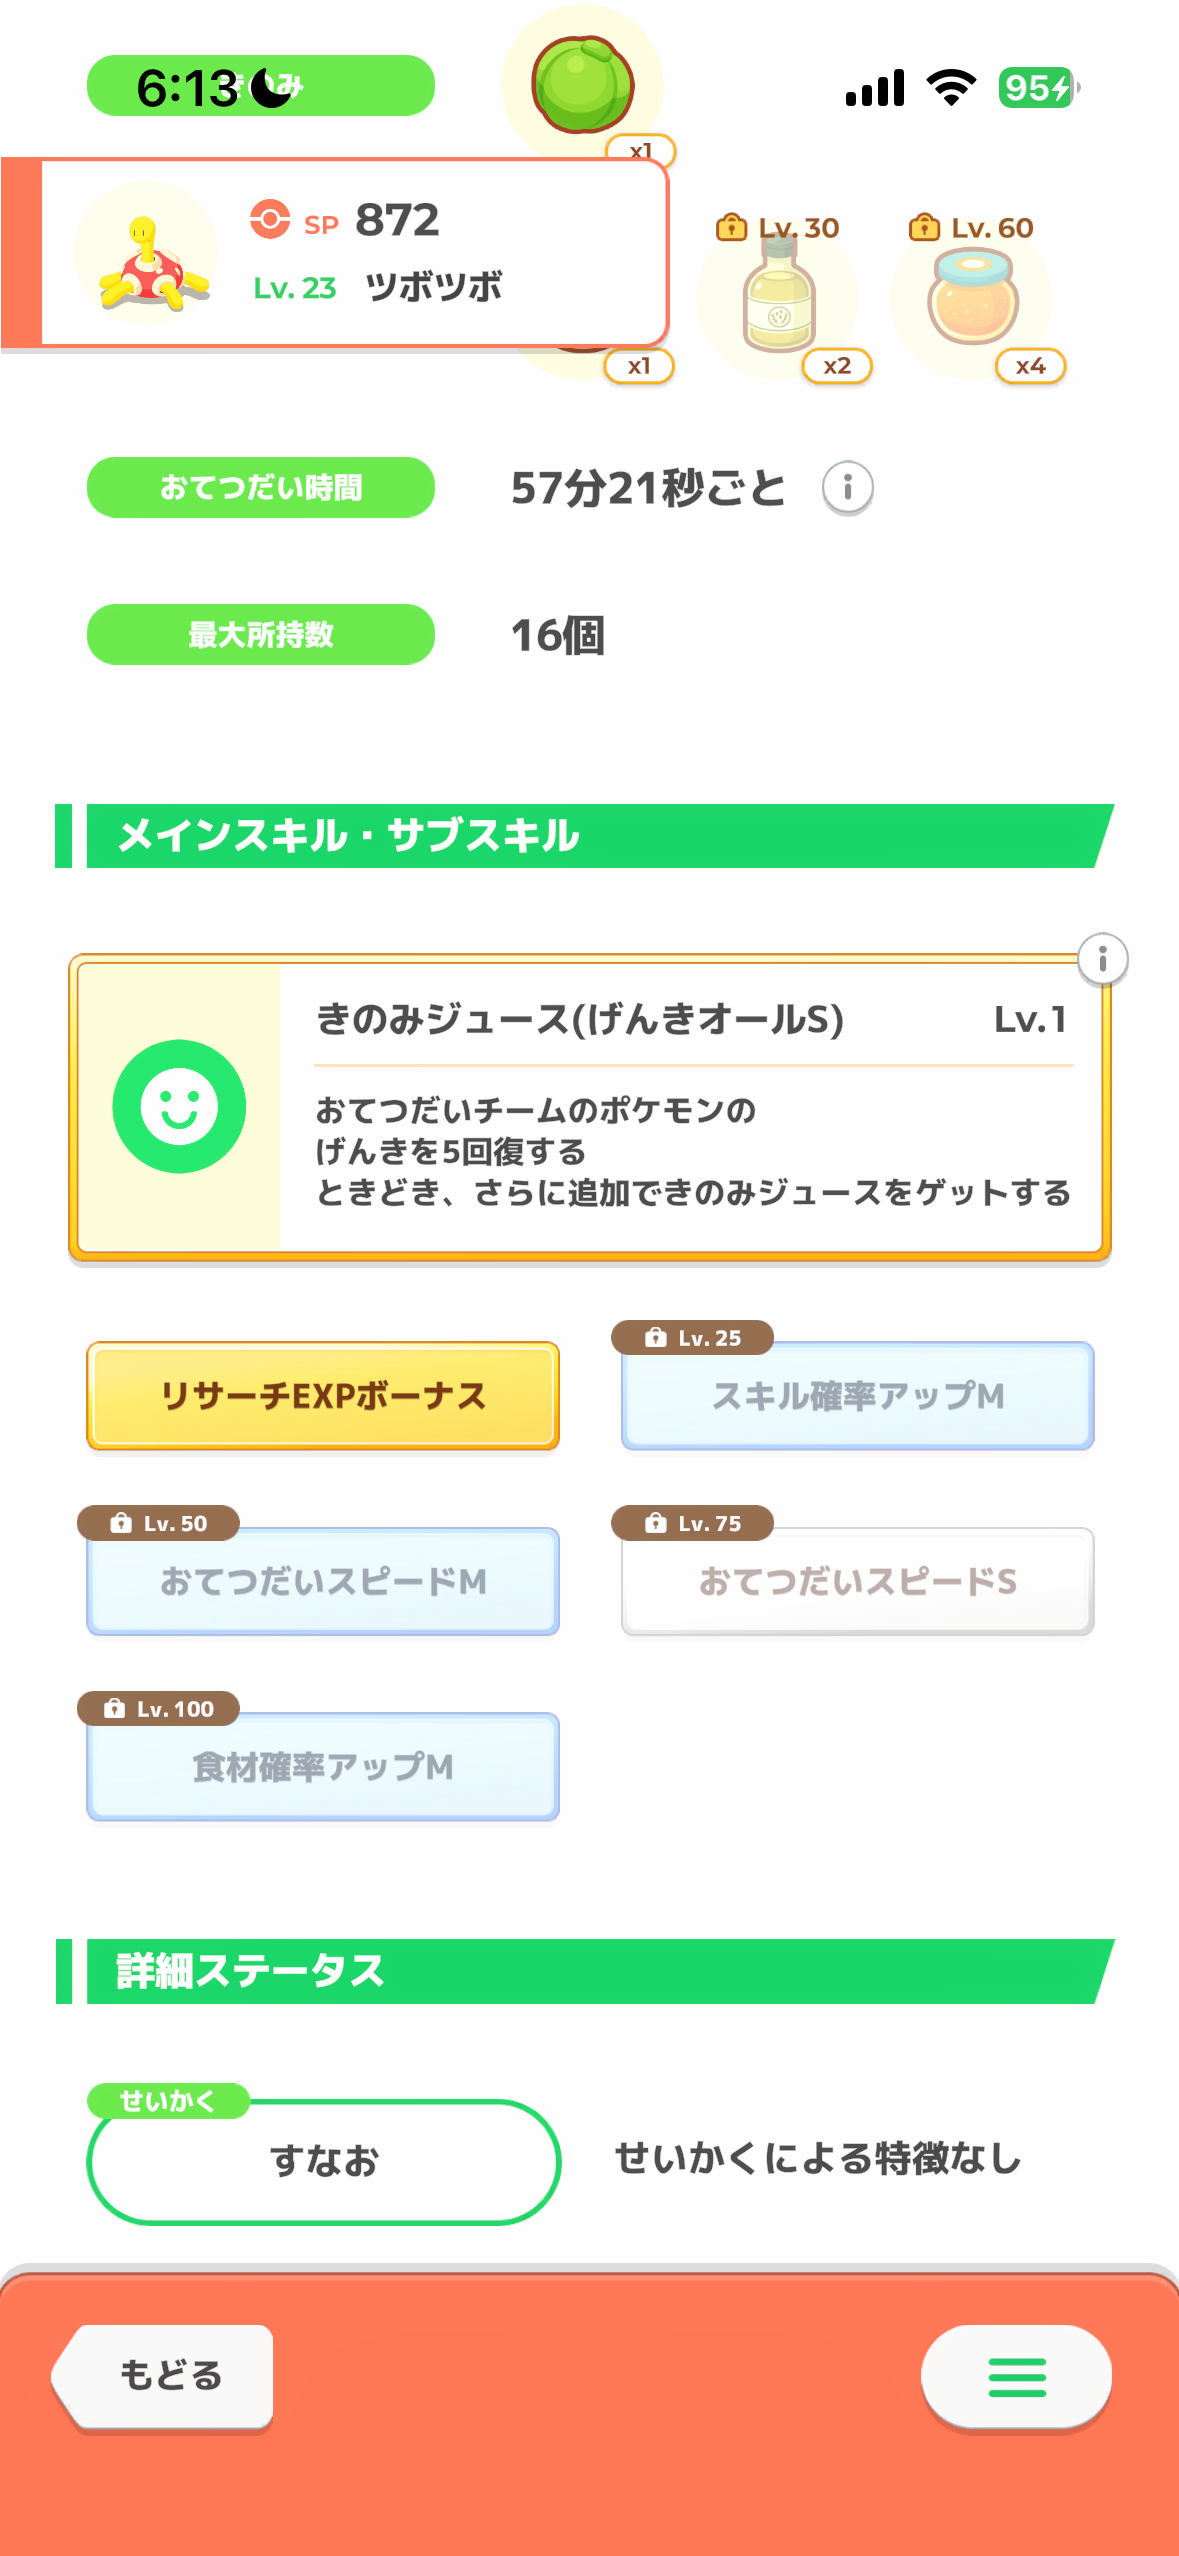This screenshot has height=2556, width=1179.
Task: Select locked スキル確率アップM sub skill
Action: (857, 1396)
